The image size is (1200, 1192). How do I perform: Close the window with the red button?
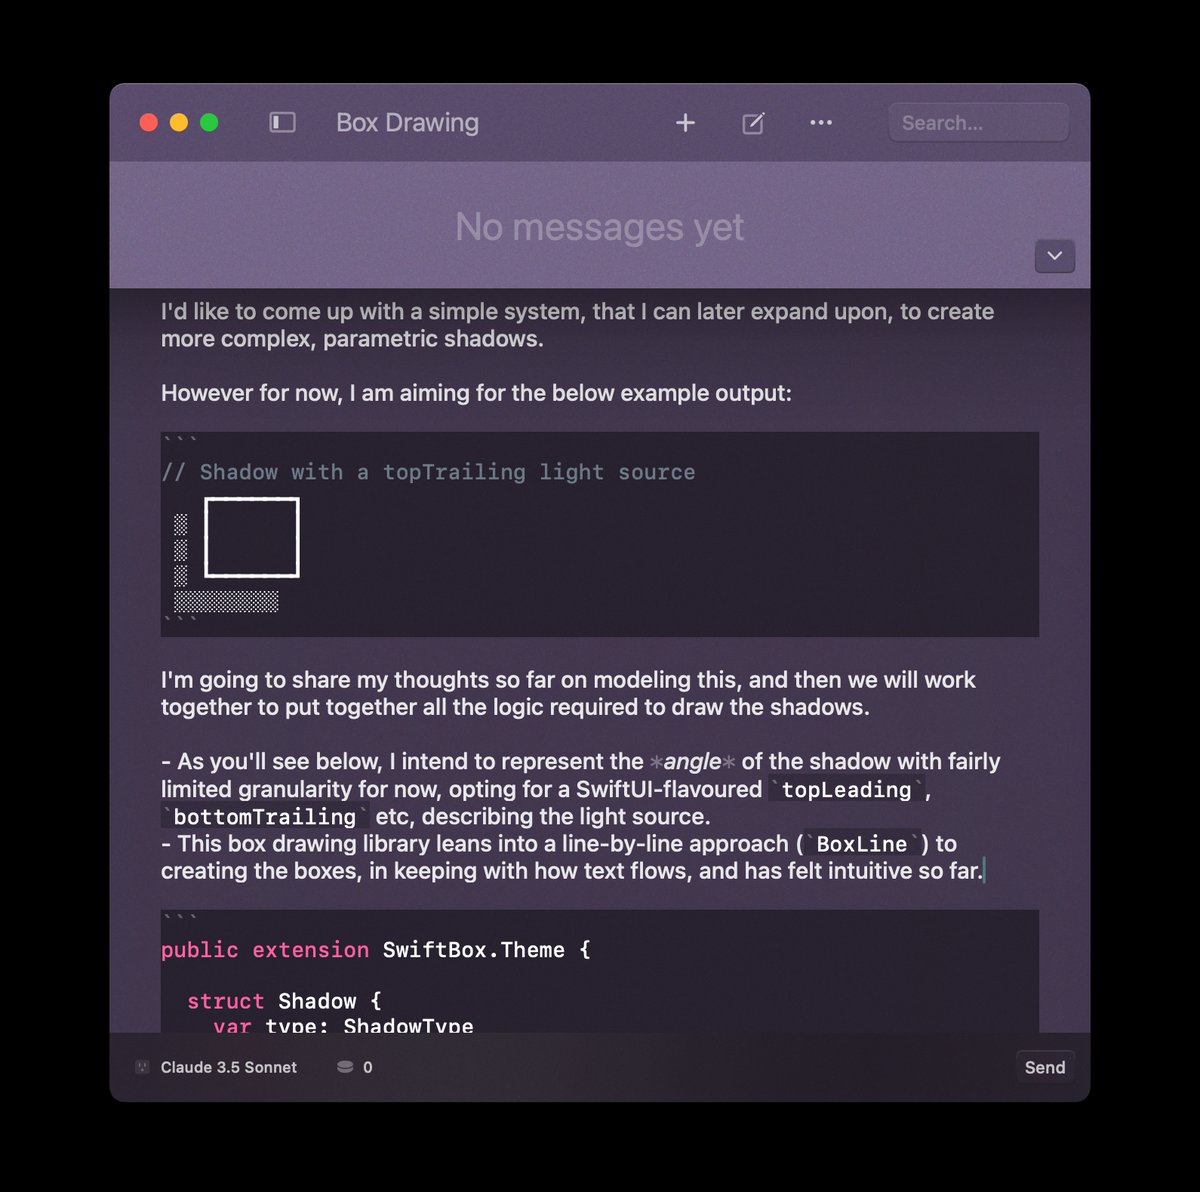point(148,122)
